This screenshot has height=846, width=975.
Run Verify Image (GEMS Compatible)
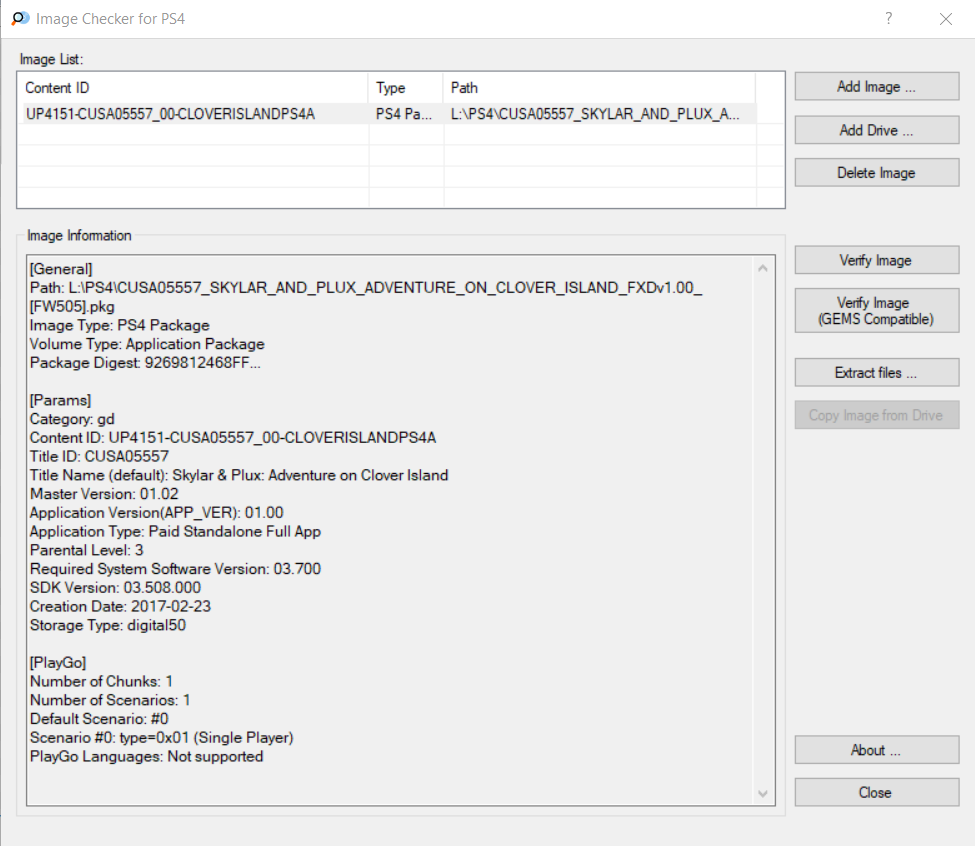click(x=877, y=311)
